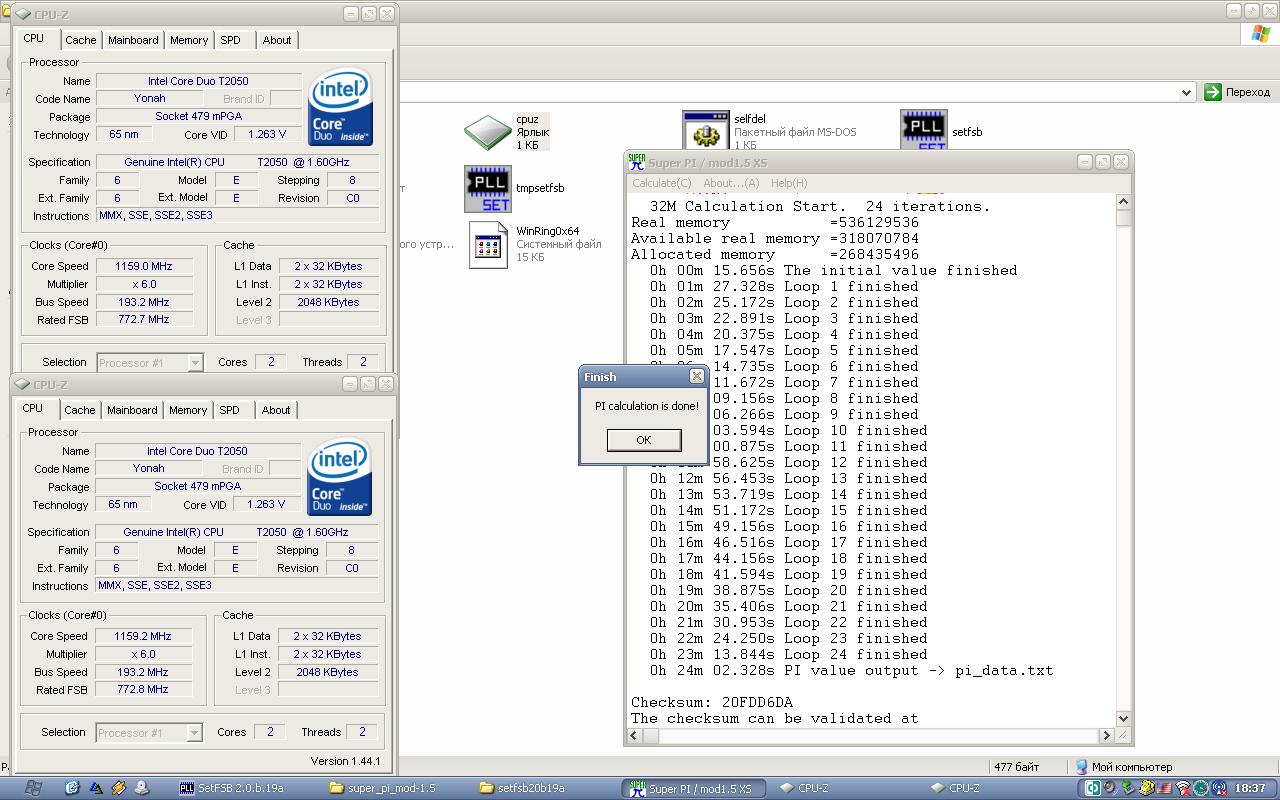
Task: Switch to super_pi_mod-1.5 folder taskbar button
Action: click(397, 788)
